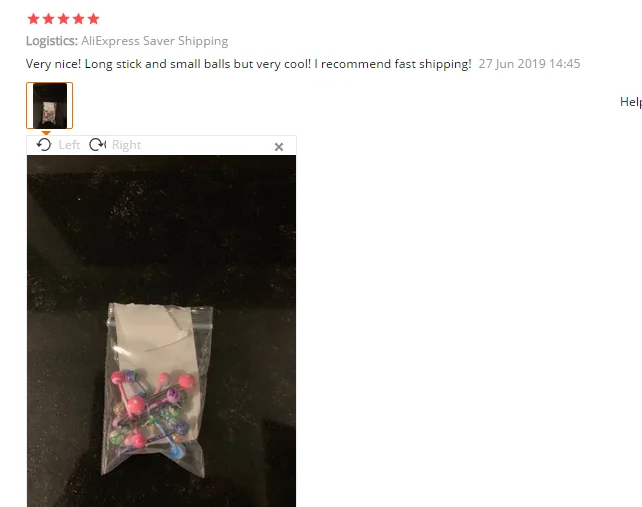The width and height of the screenshot is (642, 507).
Task: Click the Helpful link at right edge
Action: pos(631,102)
